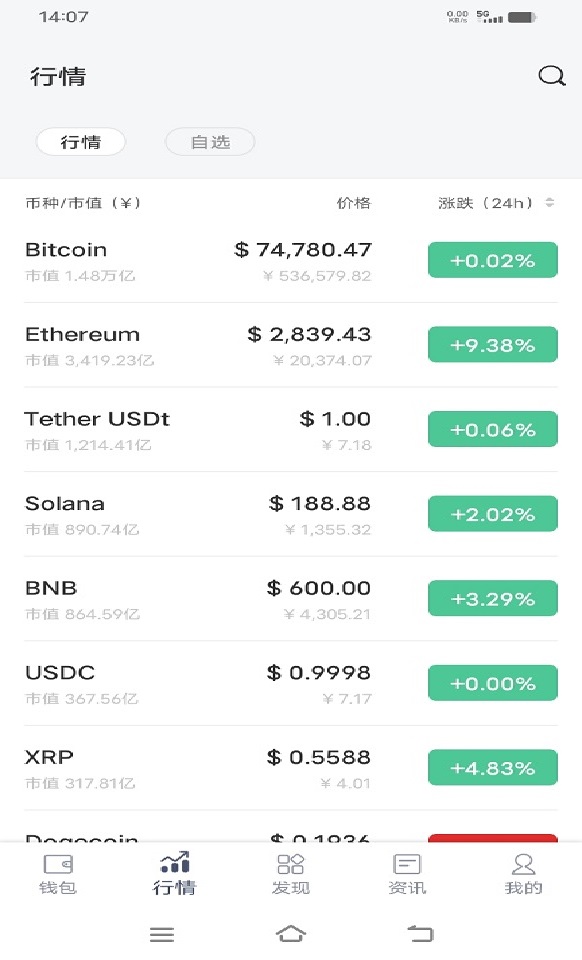This screenshot has height=960, width=582.
Task: Open the Tether USDt row
Action: click(291, 430)
